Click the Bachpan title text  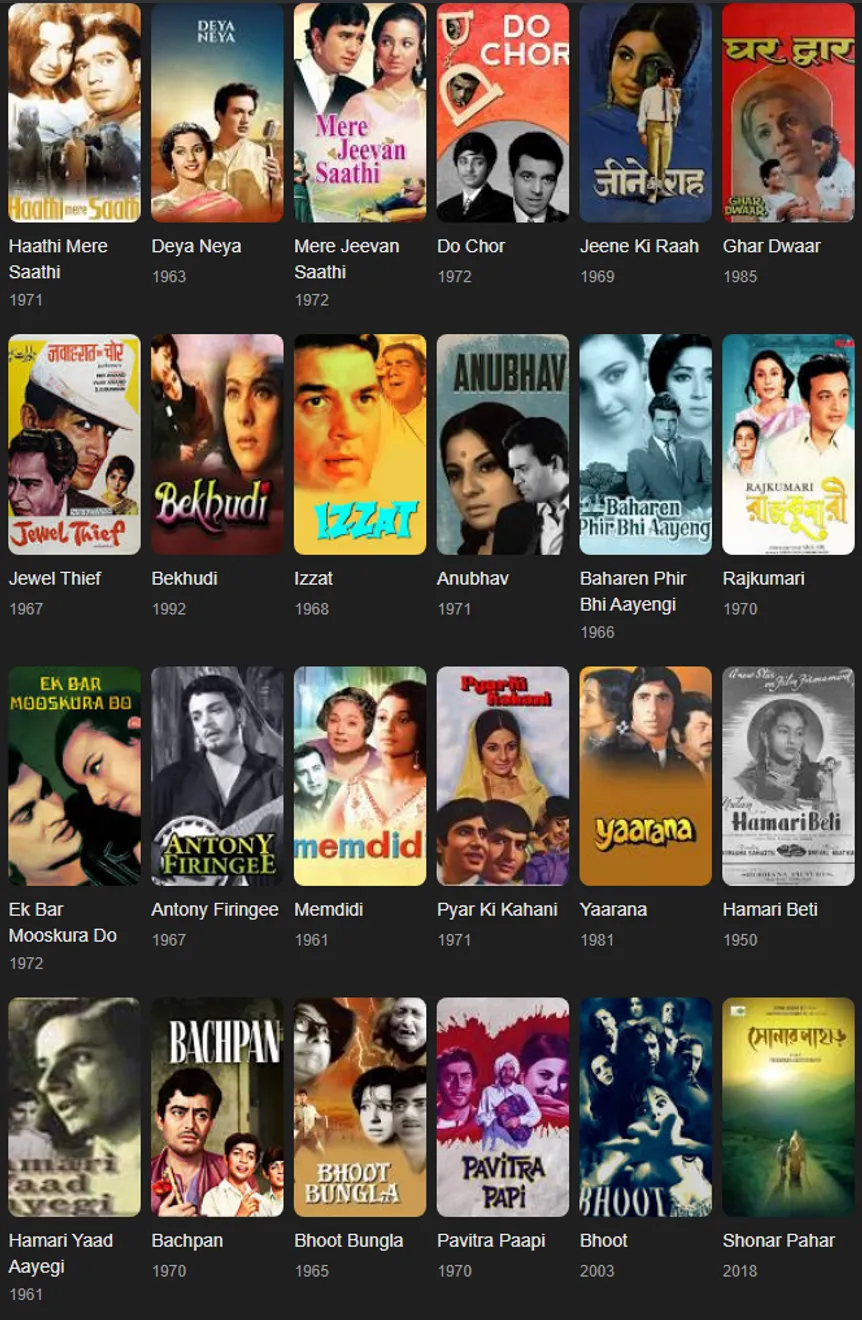click(x=187, y=1240)
